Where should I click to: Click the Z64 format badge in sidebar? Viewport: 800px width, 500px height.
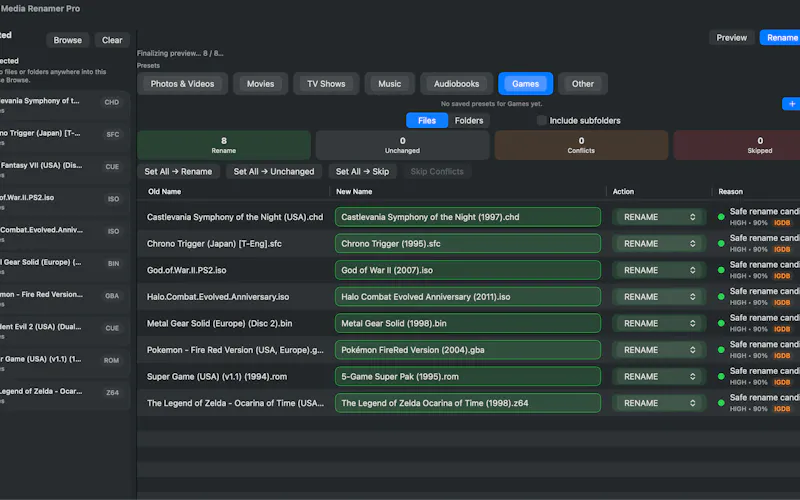pos(112,392)
